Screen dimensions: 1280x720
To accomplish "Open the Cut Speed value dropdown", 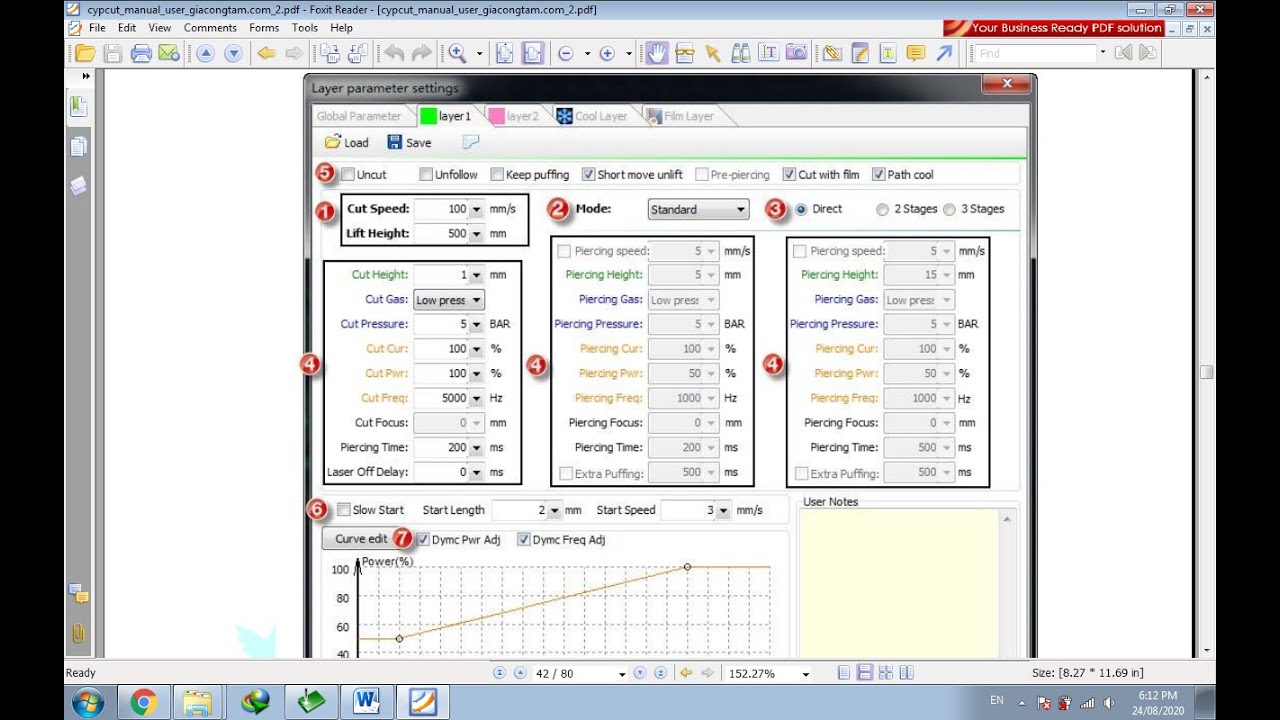I will point(476,210).
